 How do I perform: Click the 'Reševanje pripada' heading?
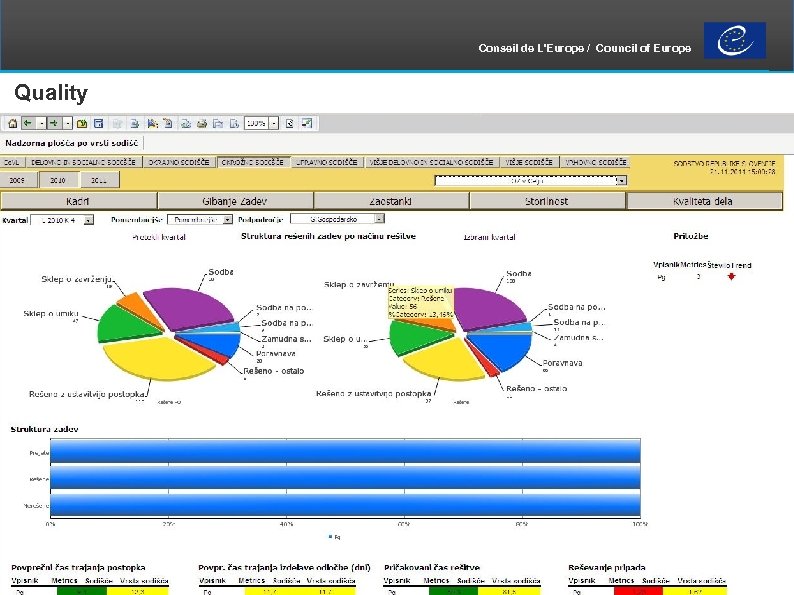tap(607, 568)
